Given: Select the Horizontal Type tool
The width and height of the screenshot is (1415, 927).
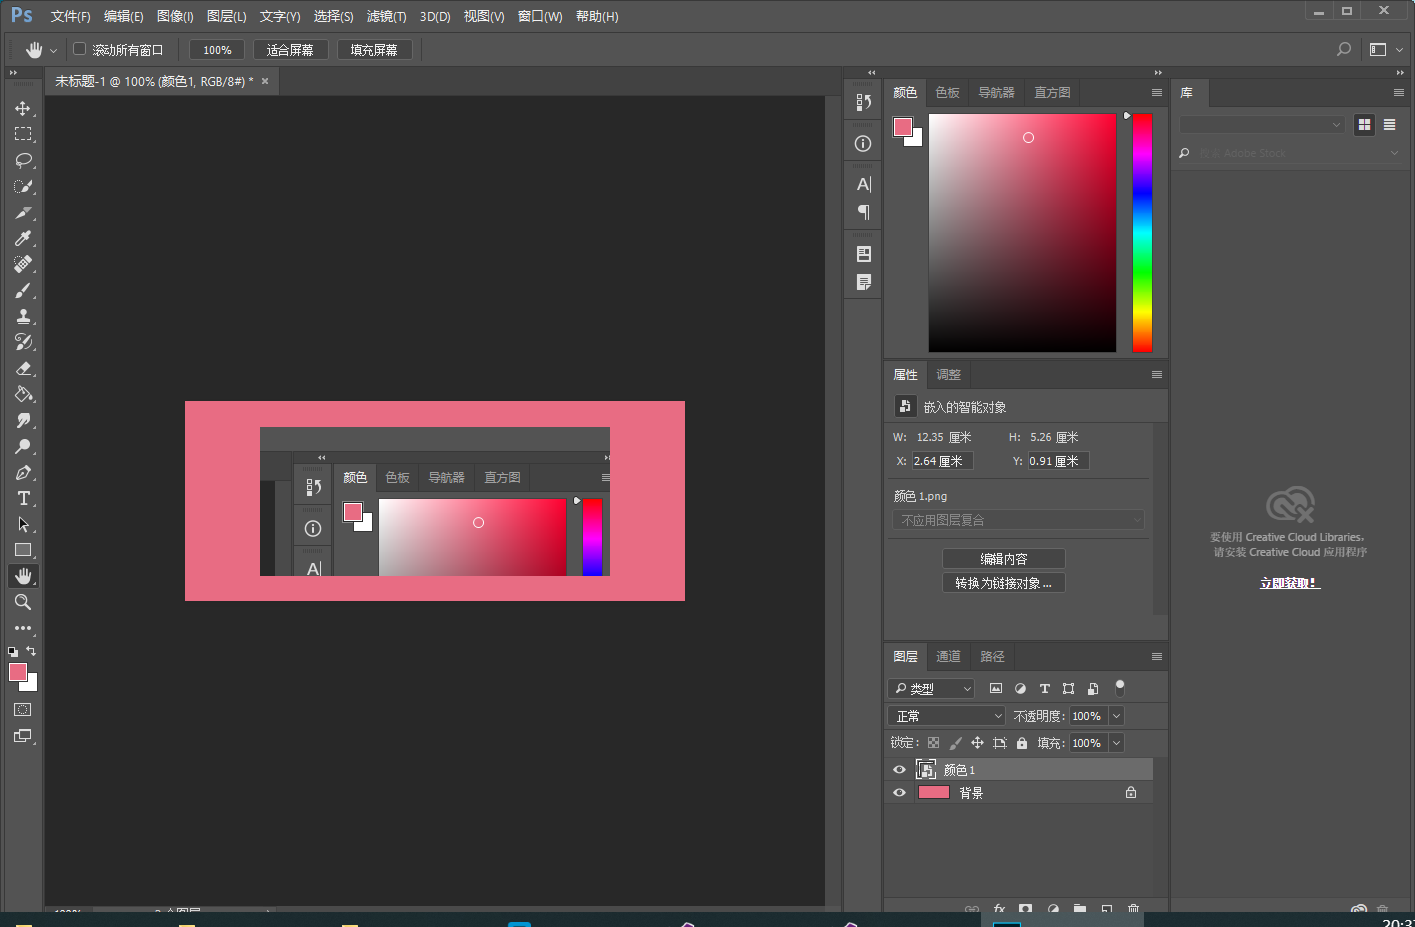Looking at the screenshot, I should point(23,498).
